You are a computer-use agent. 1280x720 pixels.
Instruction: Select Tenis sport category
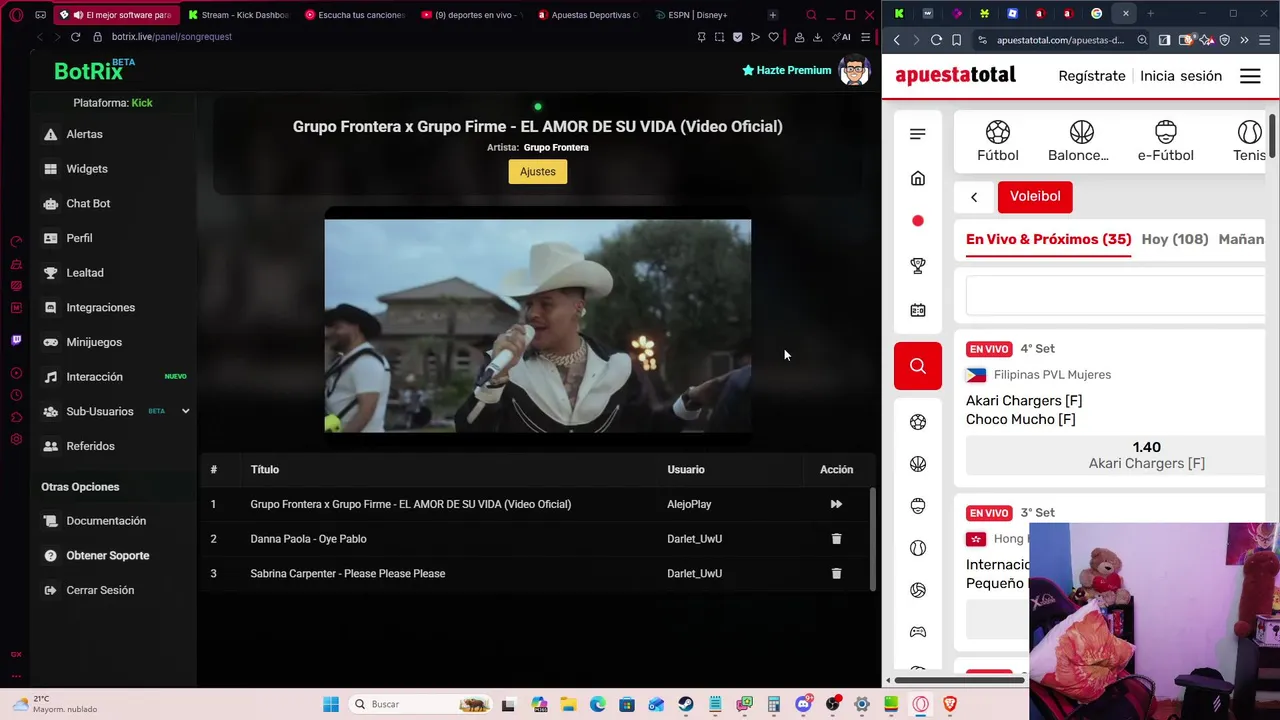[1249, 141]
